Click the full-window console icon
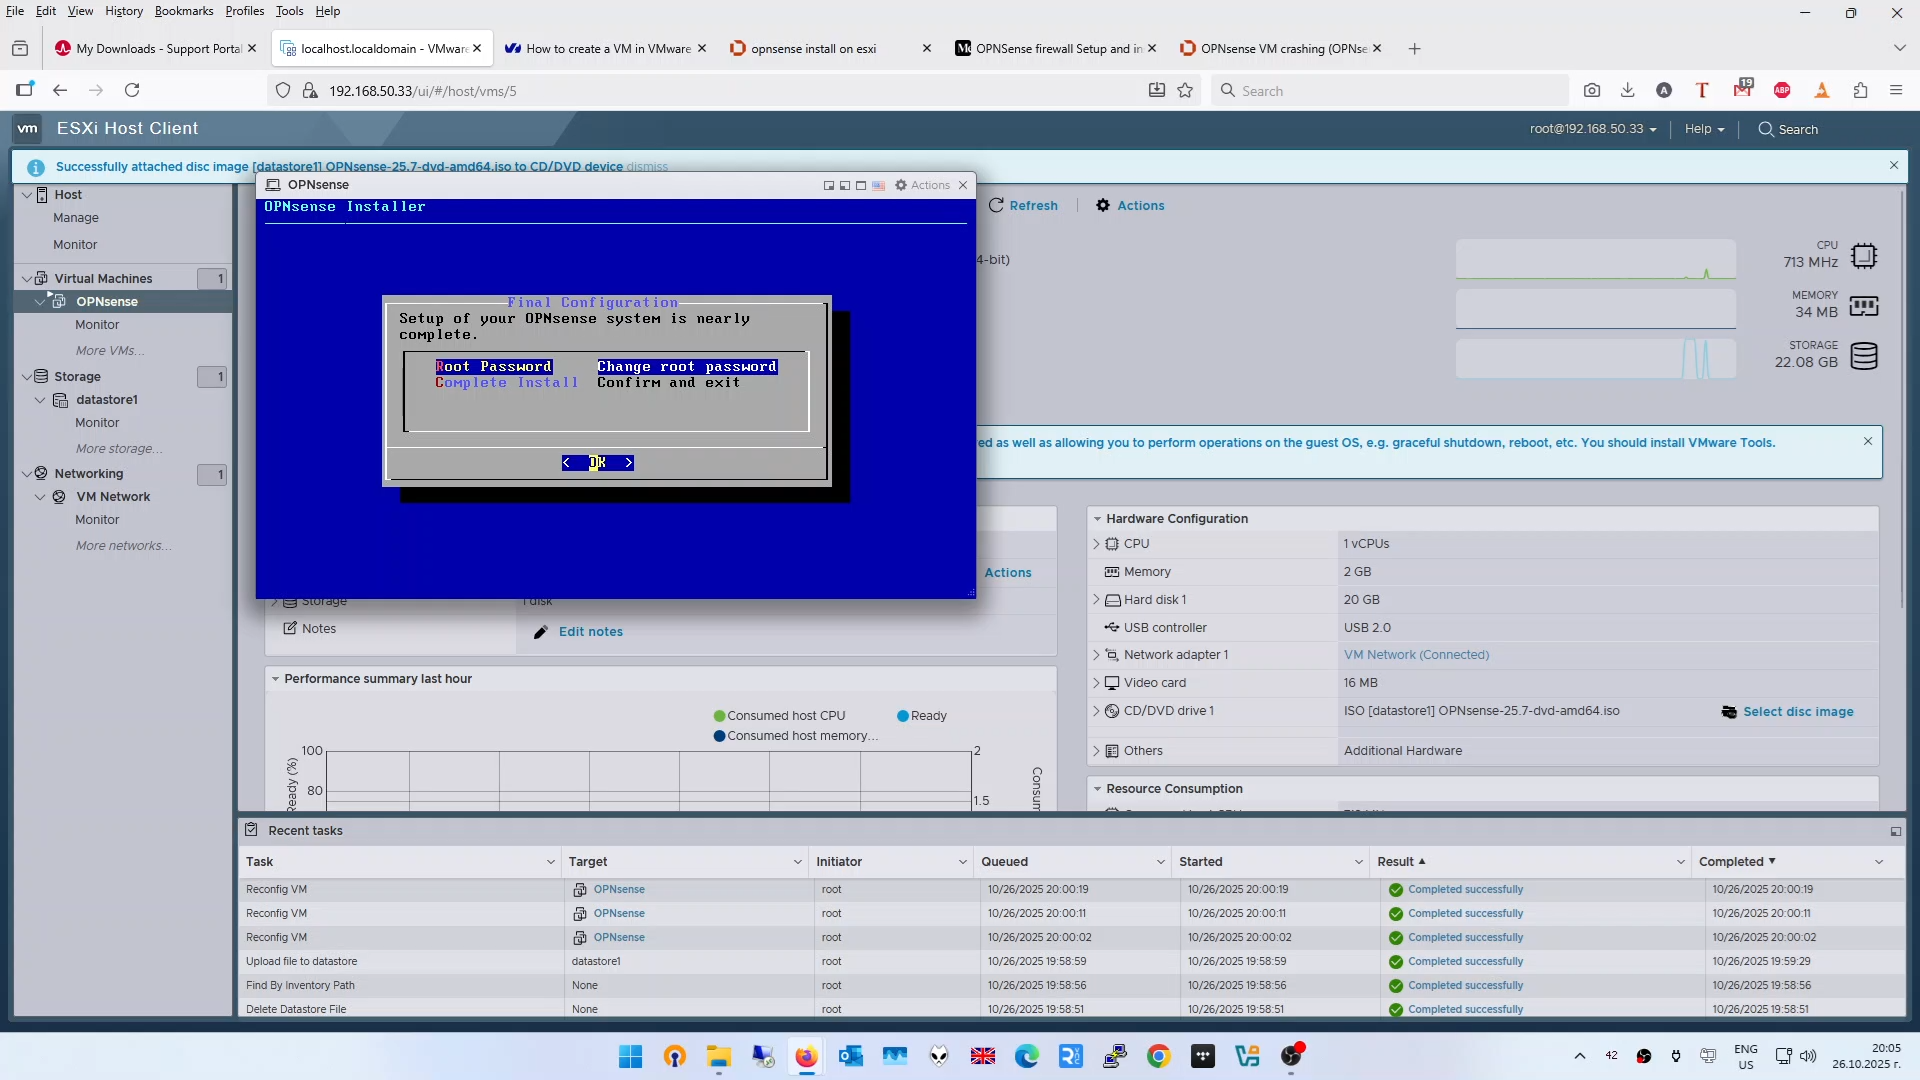 pyautogui.click(x=860, y=185)
